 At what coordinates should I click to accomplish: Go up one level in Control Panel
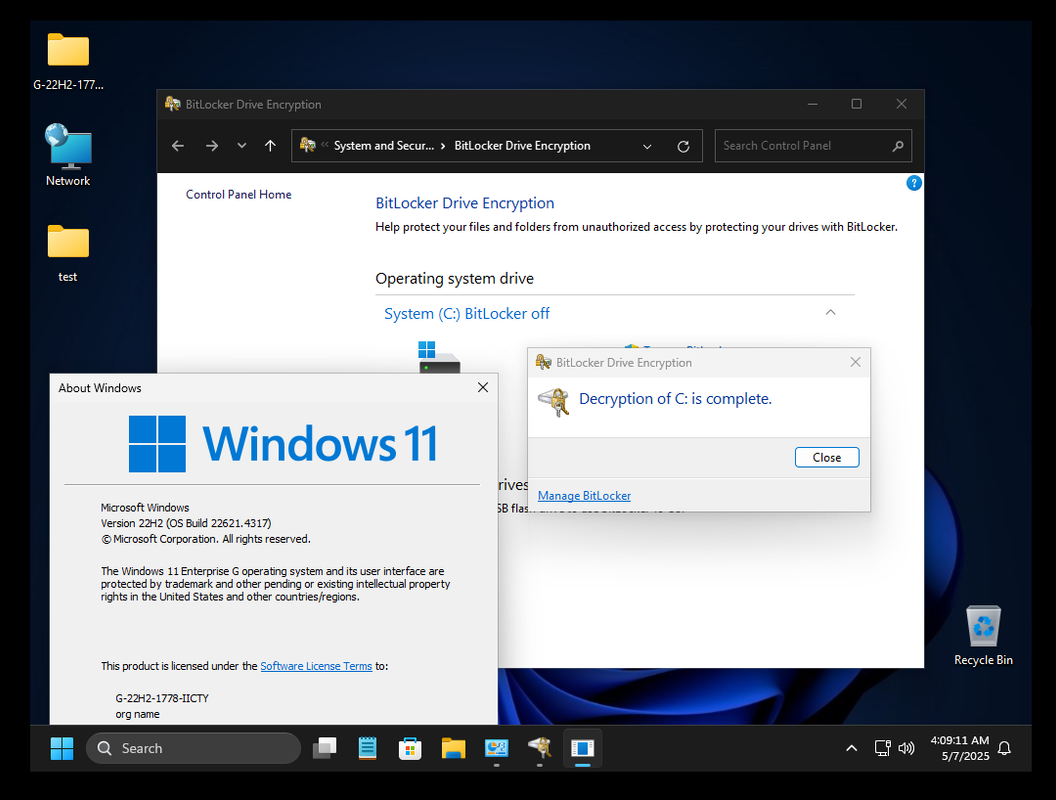(x=270, y=145)
